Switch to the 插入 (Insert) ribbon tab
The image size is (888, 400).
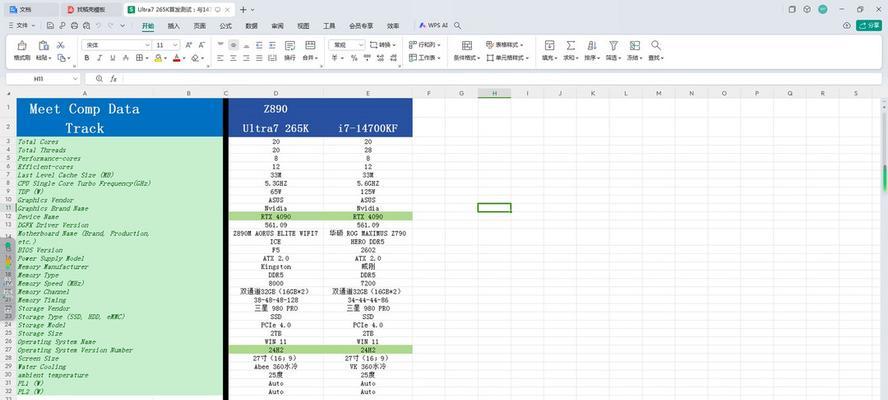tap(174, 25)
